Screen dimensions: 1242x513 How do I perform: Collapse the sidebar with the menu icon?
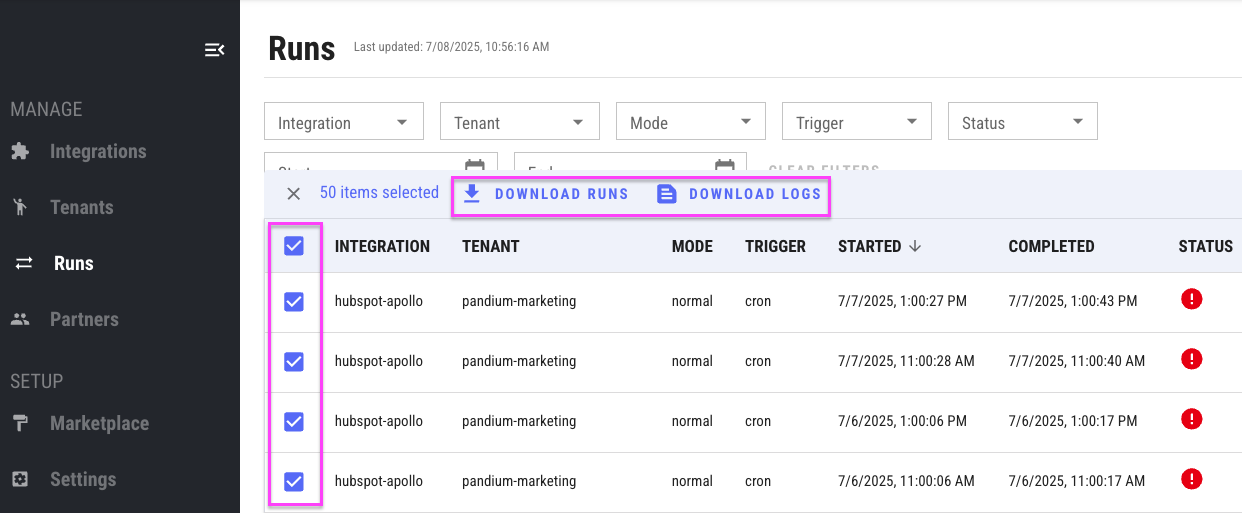[x=214, y=50]
